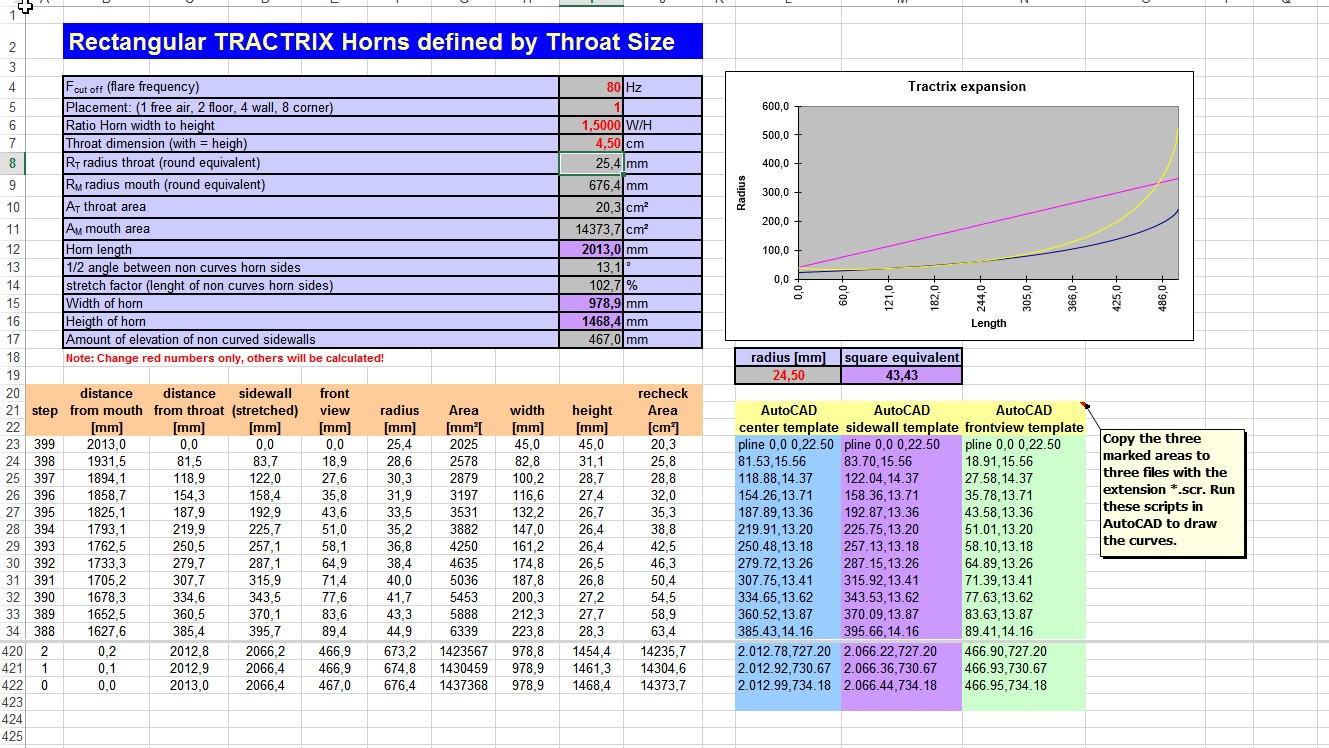Click the W/H unit cell
Screen dimensions: 1329x748
[x=664, y=126]
